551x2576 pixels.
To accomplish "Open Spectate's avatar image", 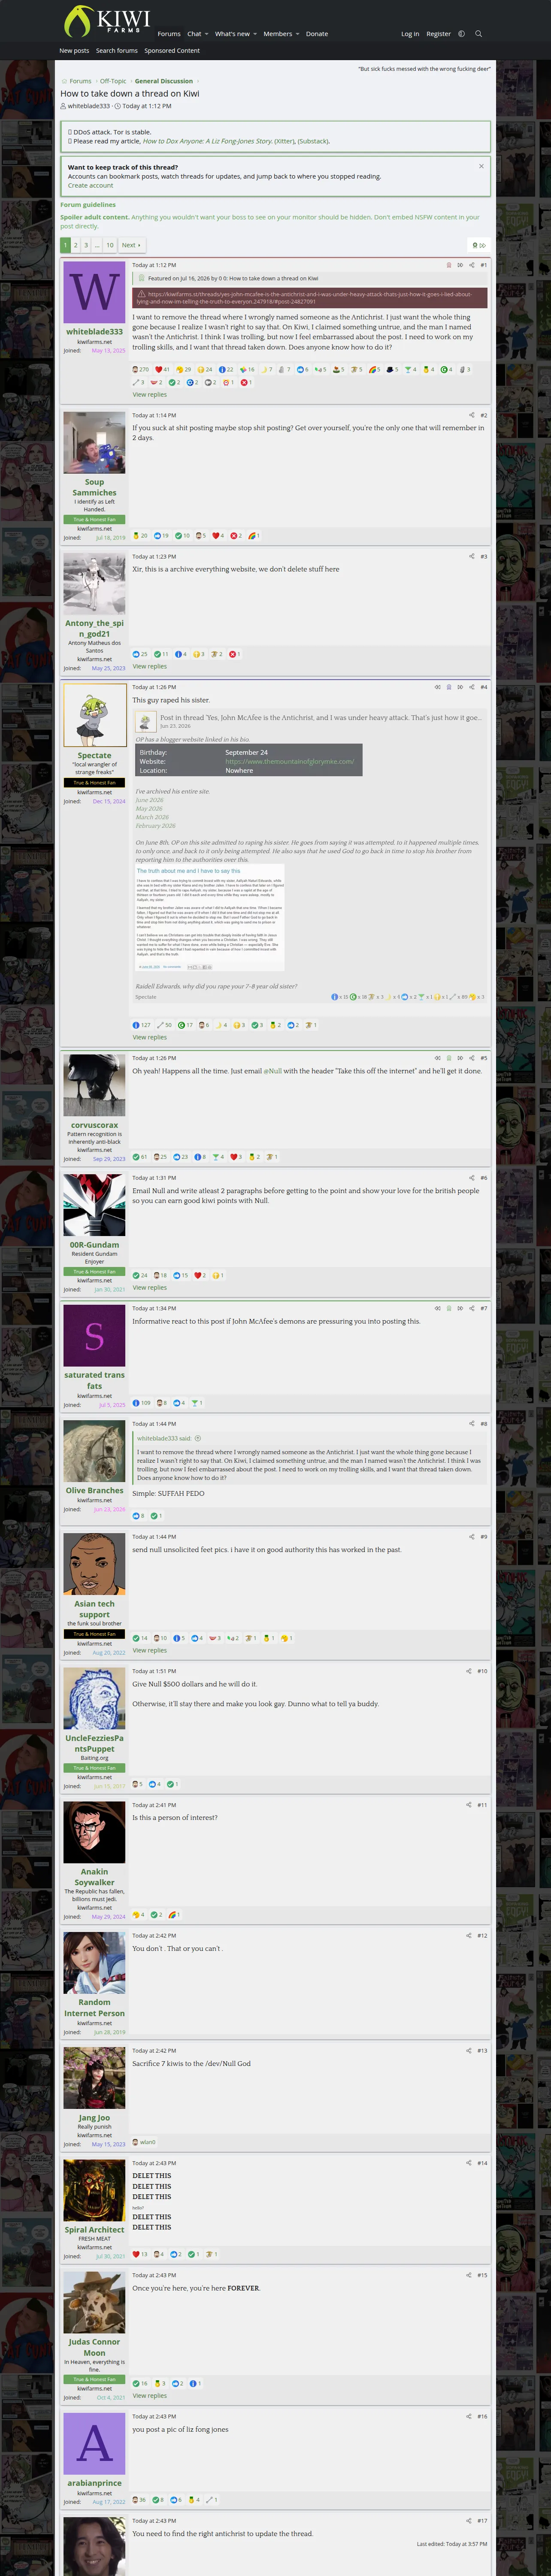I will 94,715.
